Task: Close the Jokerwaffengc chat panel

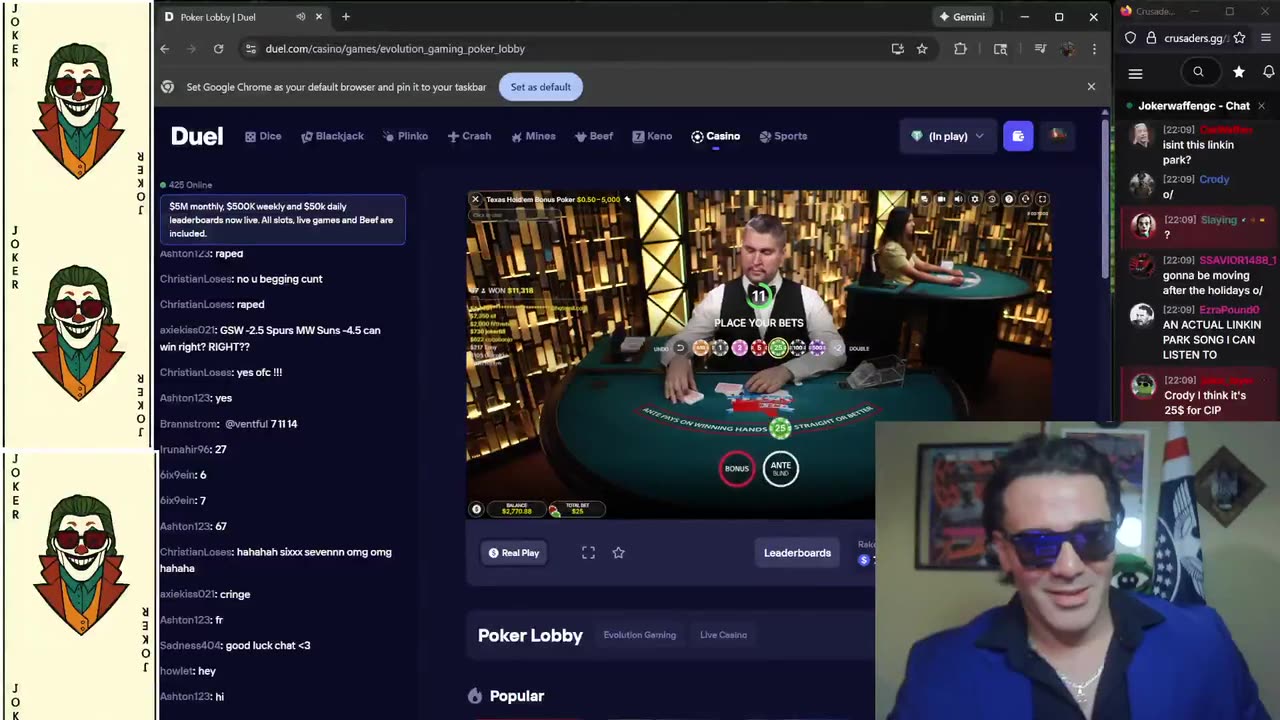Action: pos(1261,106)
